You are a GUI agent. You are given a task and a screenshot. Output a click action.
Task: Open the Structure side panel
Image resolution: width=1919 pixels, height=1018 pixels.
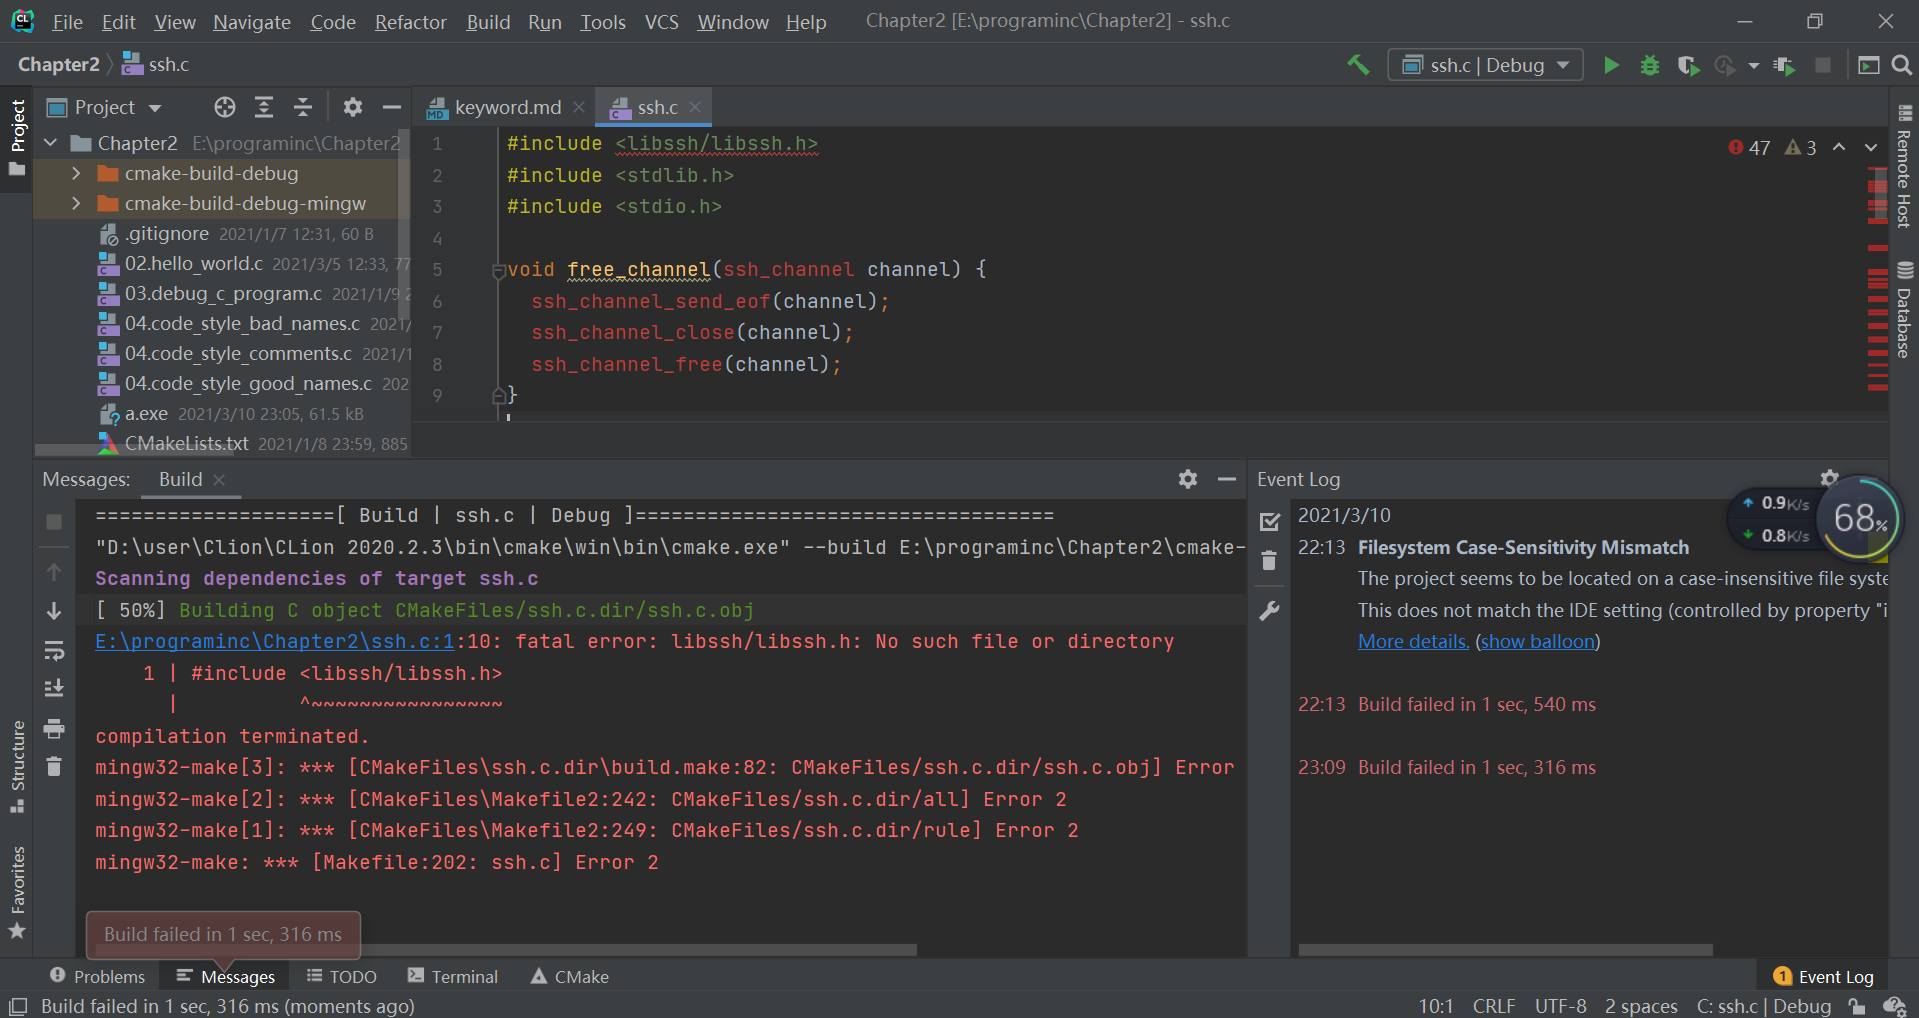17,766
